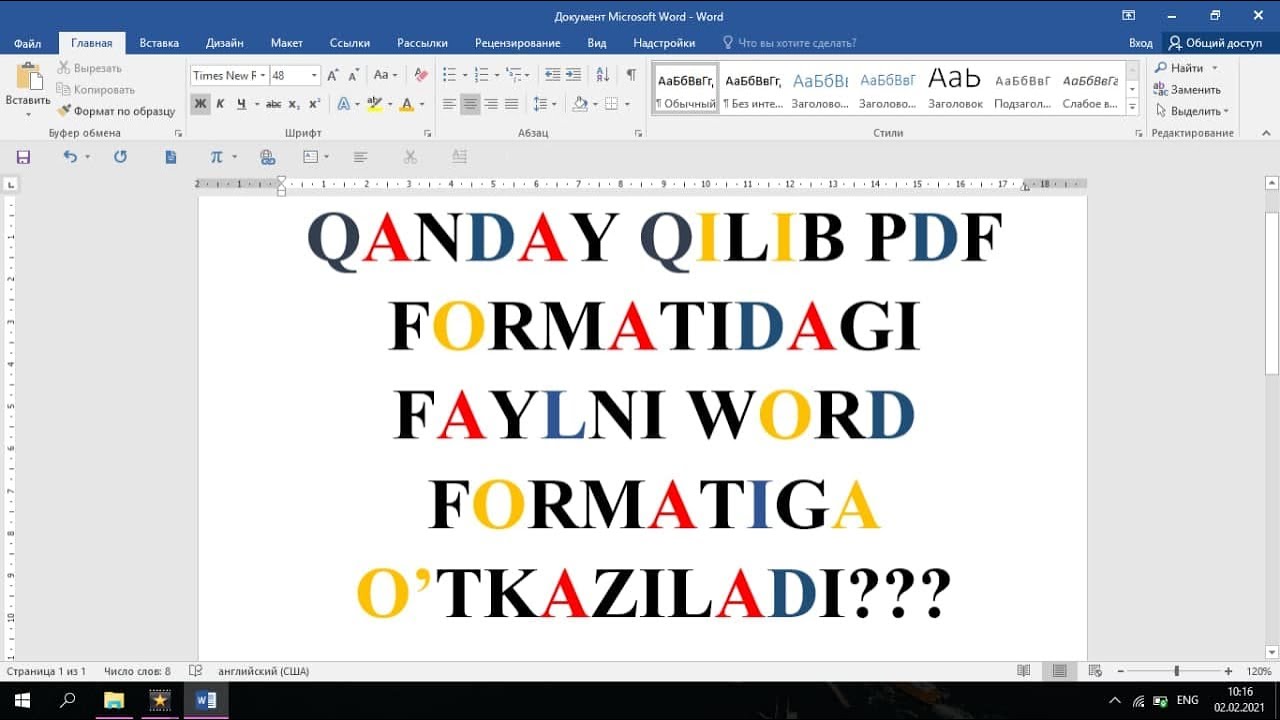Clear all formatting with eraser icon
Image resolution: width=1280 pixels, height=720 pixels.
421,75
